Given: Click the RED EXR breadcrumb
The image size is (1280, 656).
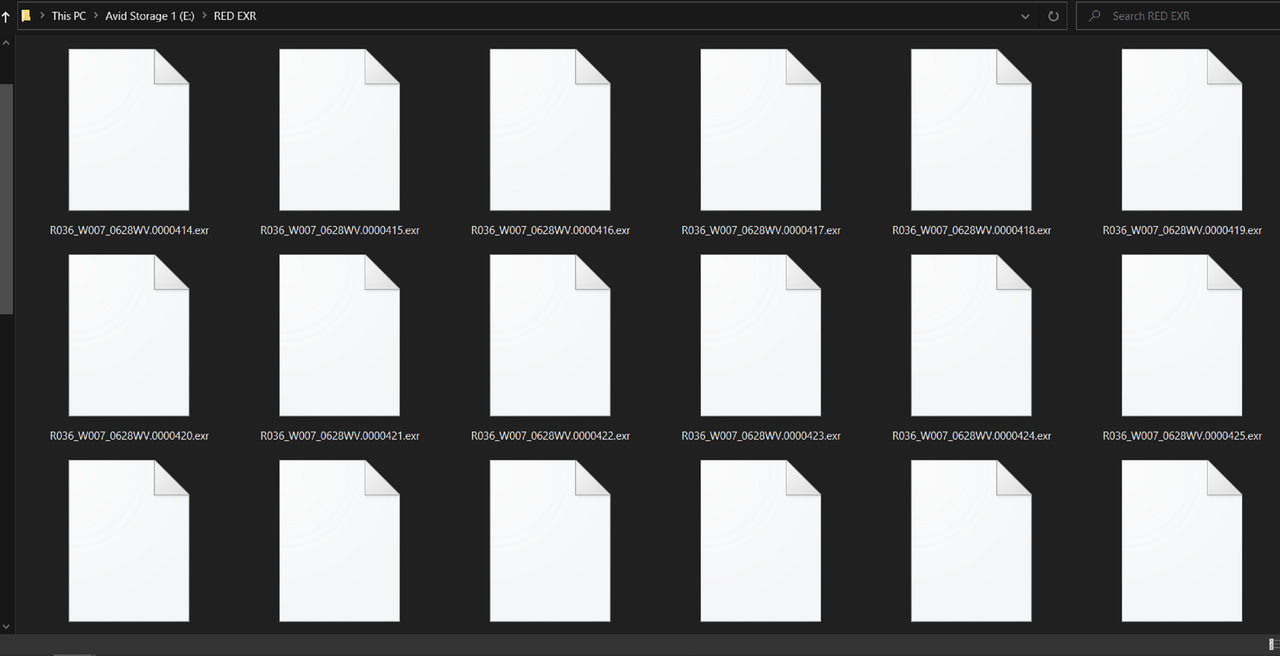Looking at the screenshot, I should click(x=235, y=16).
